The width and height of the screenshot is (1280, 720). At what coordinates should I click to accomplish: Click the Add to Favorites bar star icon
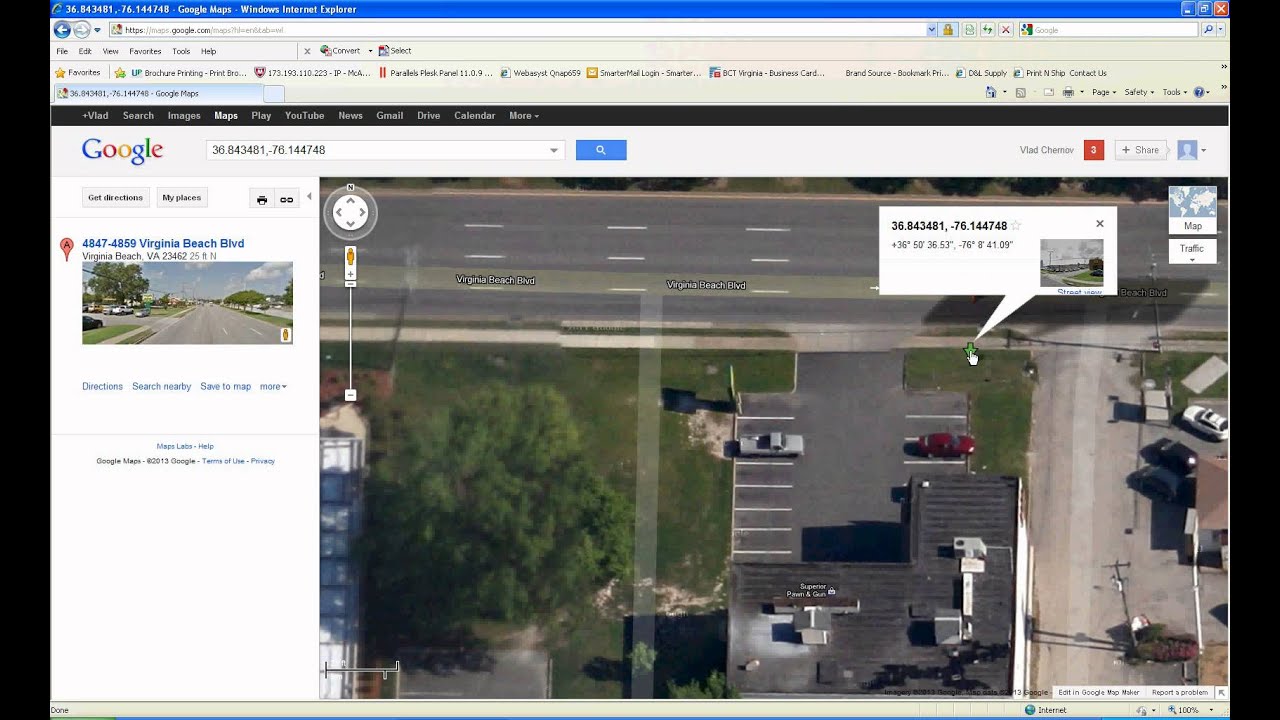pyautogui.click(x=120, y=73)
